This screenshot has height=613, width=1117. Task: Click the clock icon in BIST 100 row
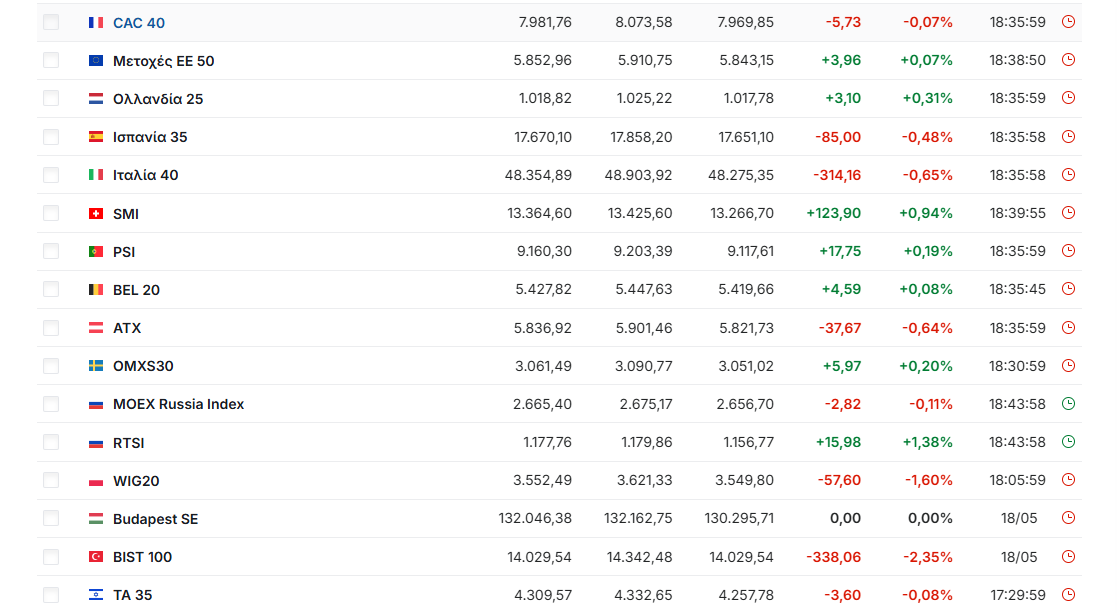pyautogui.click(x=1068, y=557)
